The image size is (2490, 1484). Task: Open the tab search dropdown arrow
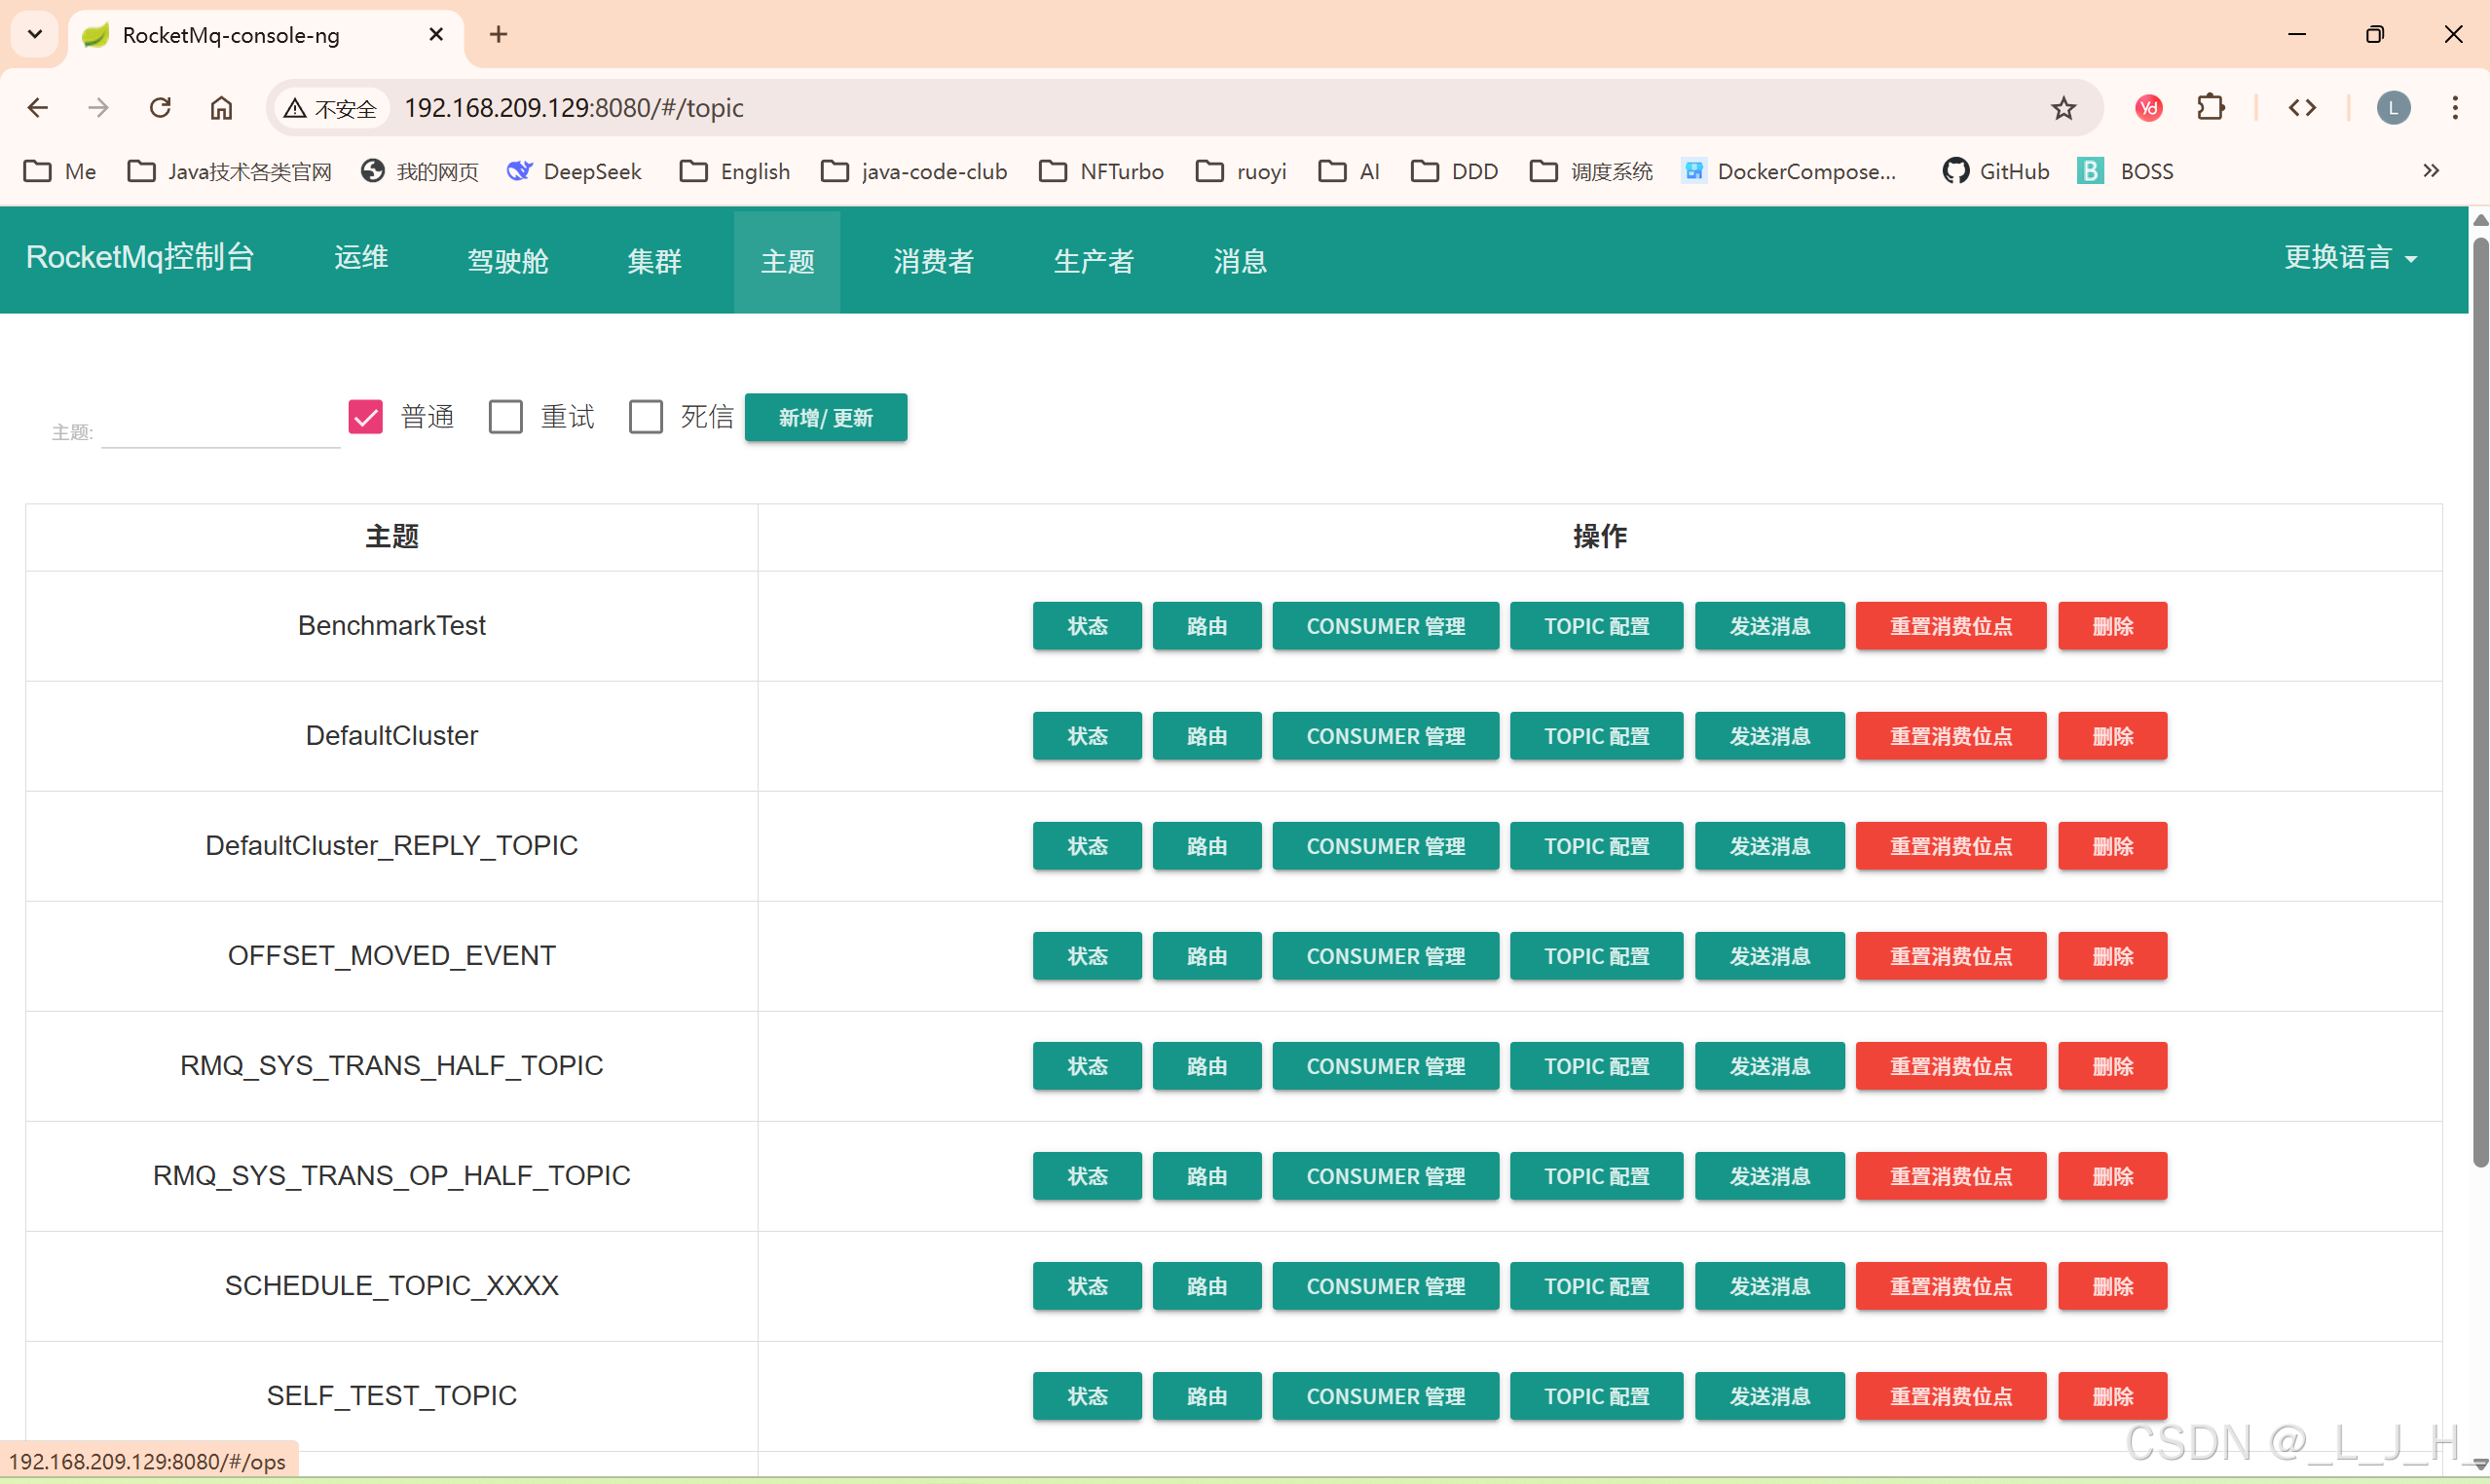pyautogui.click(x=35, y=34)
